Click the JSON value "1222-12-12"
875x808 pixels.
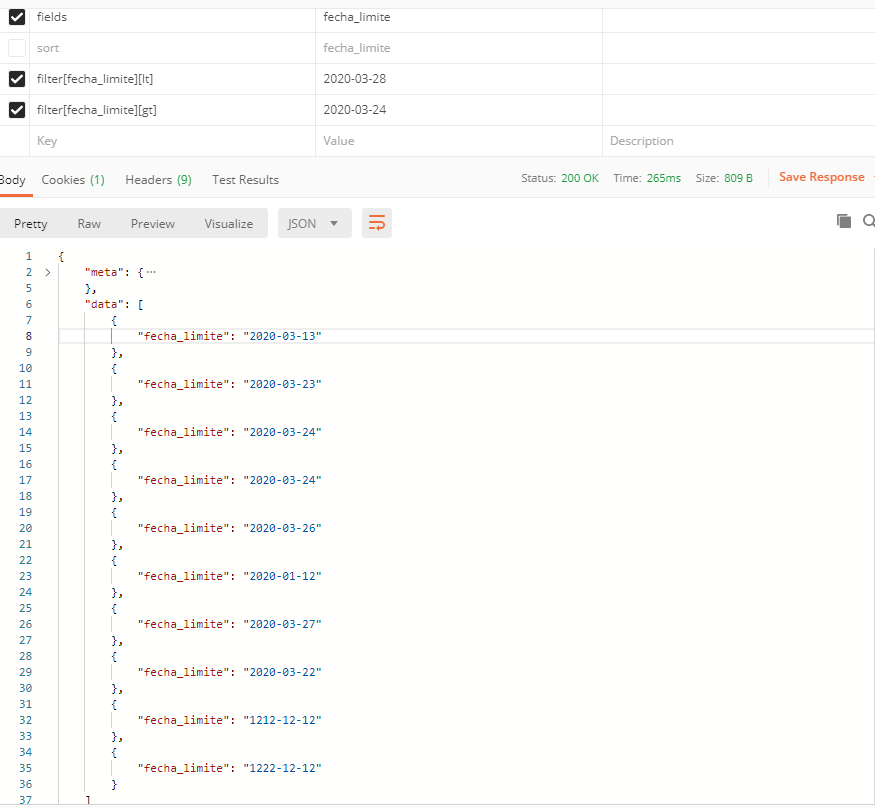click(x=282, y=768)
